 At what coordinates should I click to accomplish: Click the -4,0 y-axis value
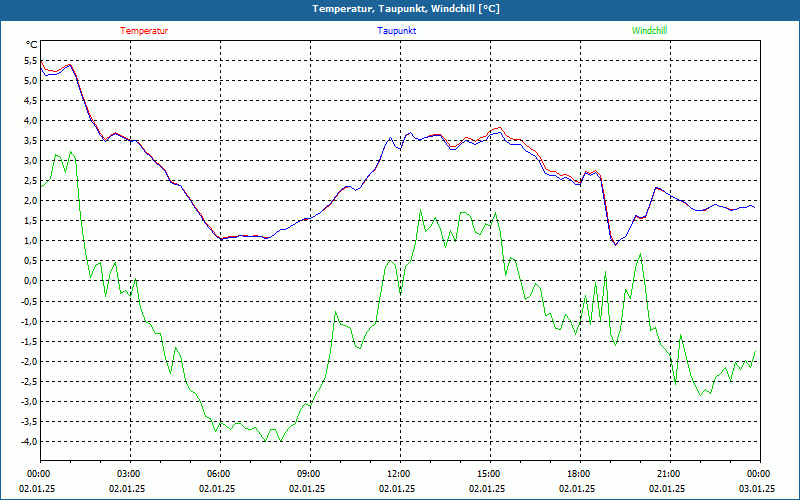click(30, 441)
